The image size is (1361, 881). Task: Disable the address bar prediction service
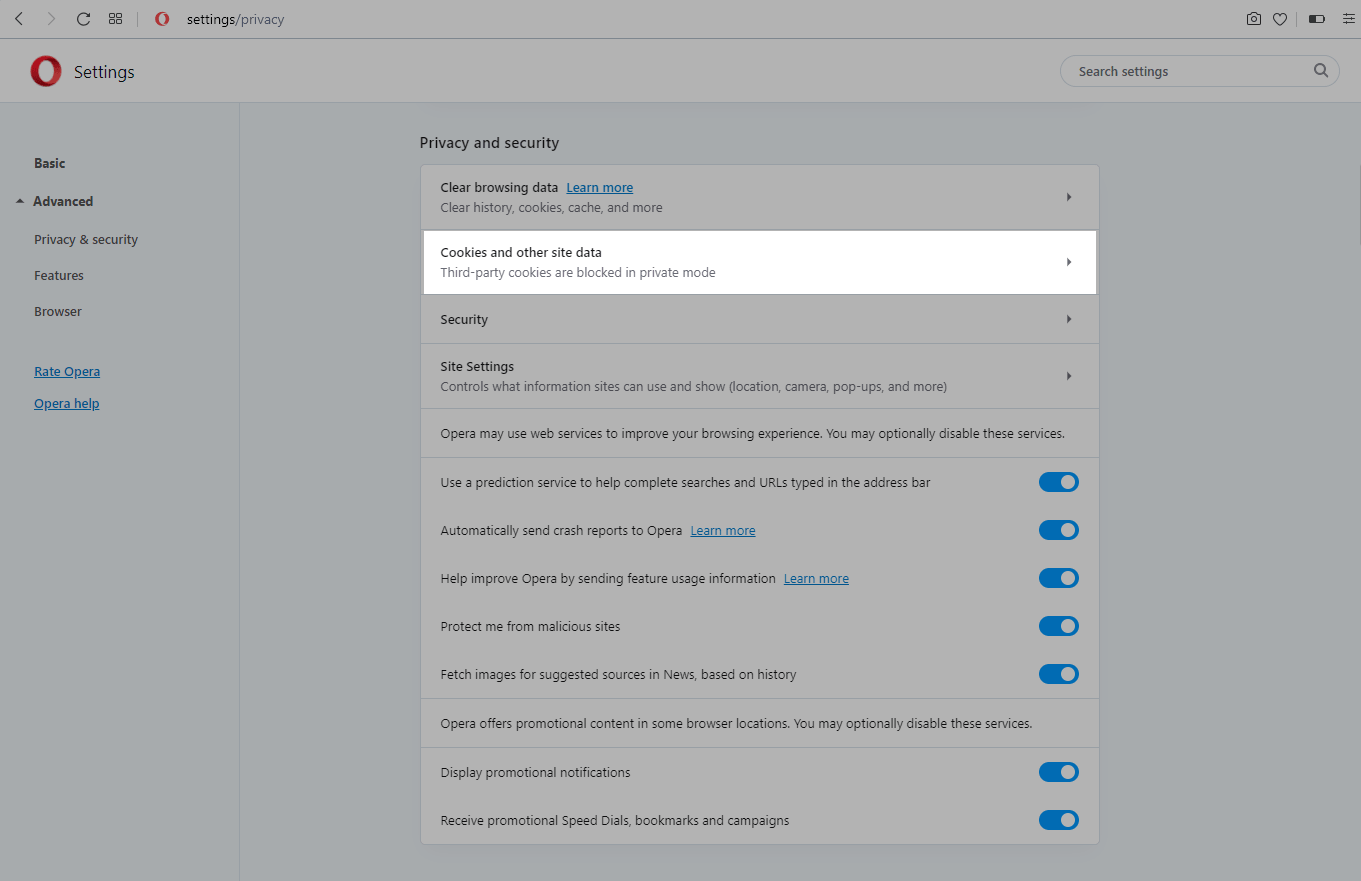pyautogui.click(x=1058, y=482)
